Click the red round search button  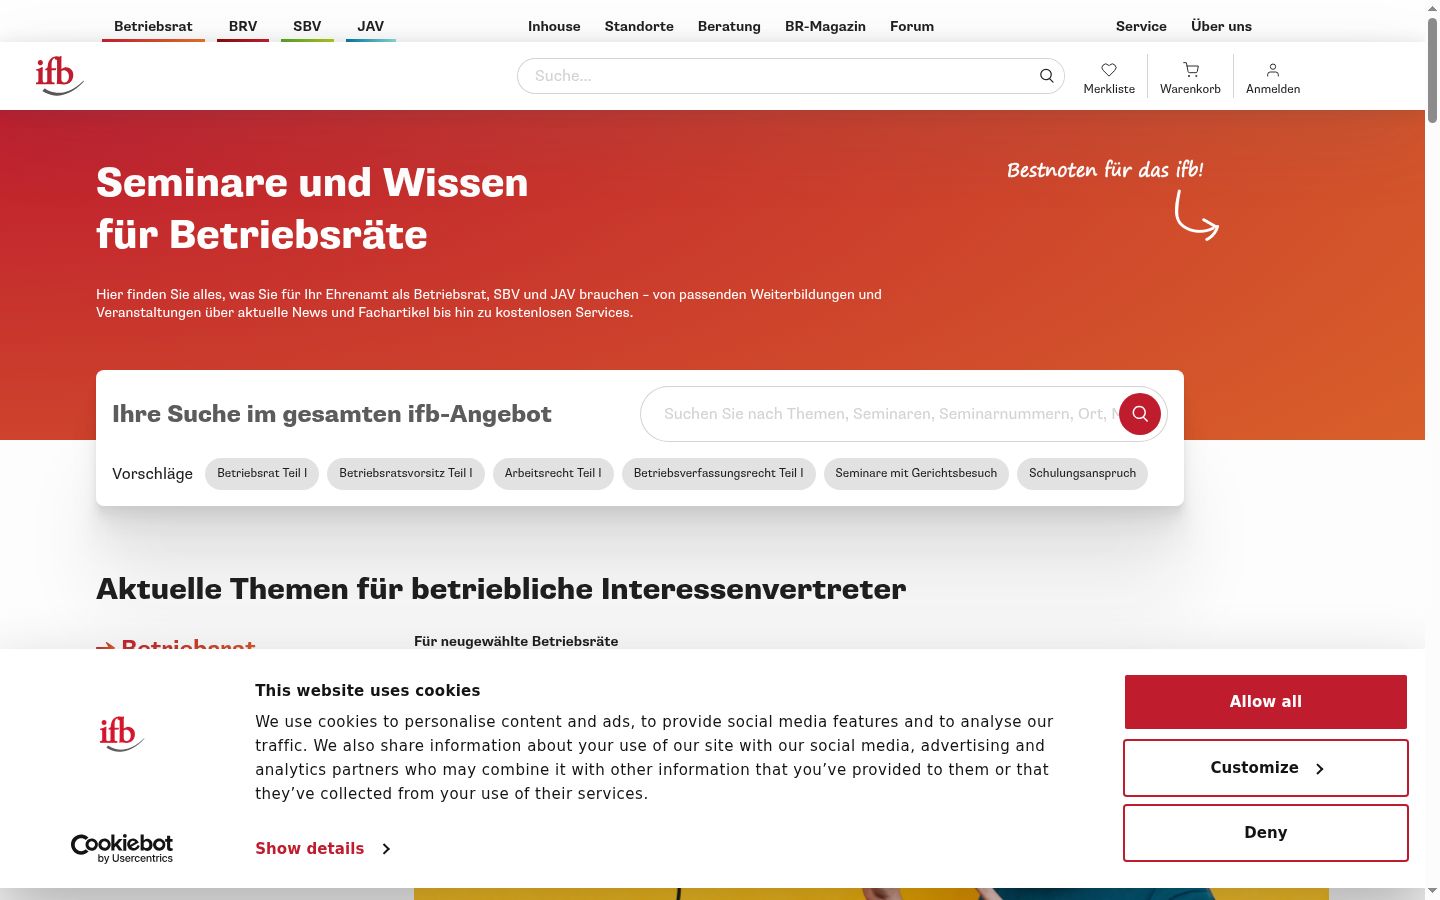click(x=1140, y=414)
